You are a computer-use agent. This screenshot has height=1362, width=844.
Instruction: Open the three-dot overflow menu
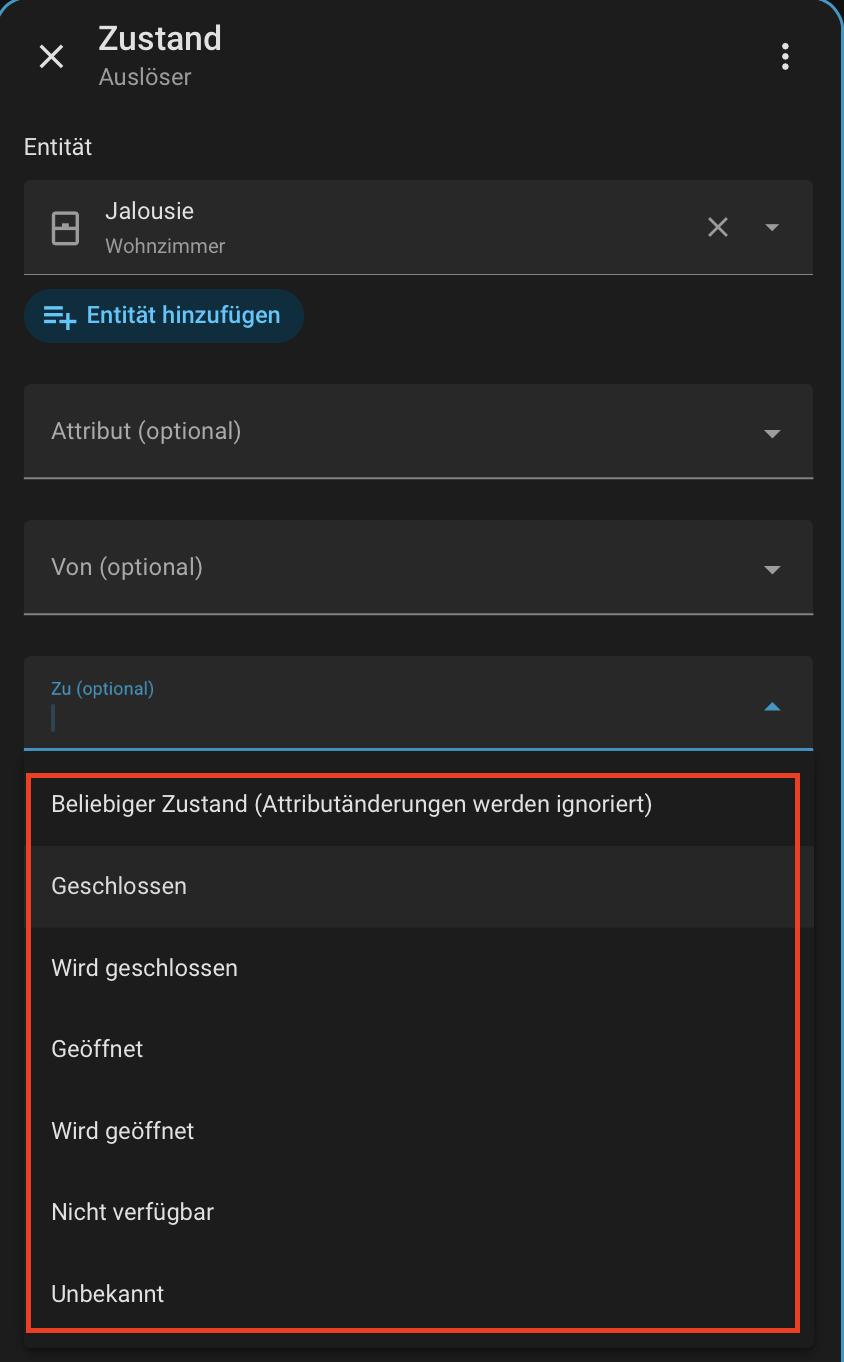coord(785,57)
